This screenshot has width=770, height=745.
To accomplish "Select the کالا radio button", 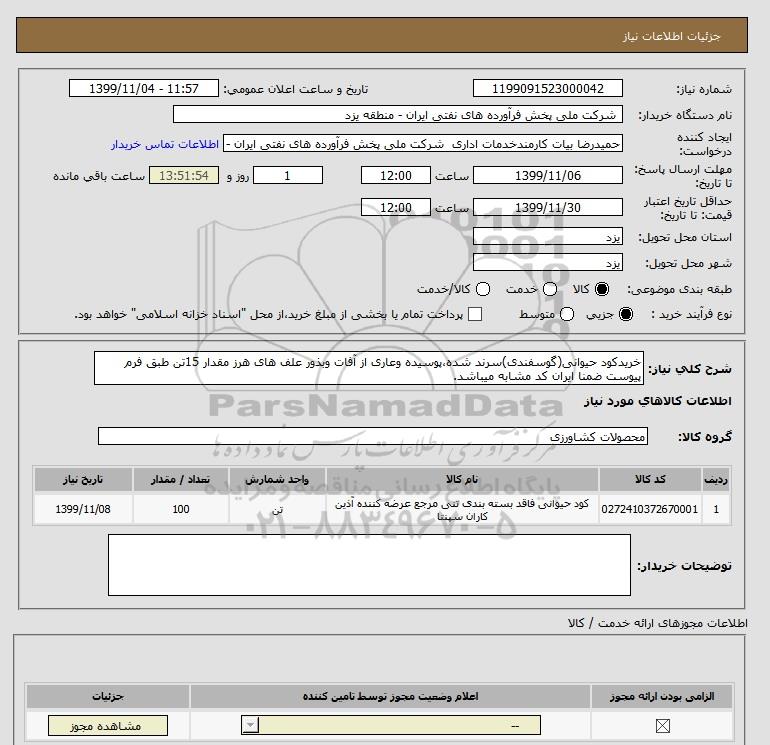I will tap(602, 289).
